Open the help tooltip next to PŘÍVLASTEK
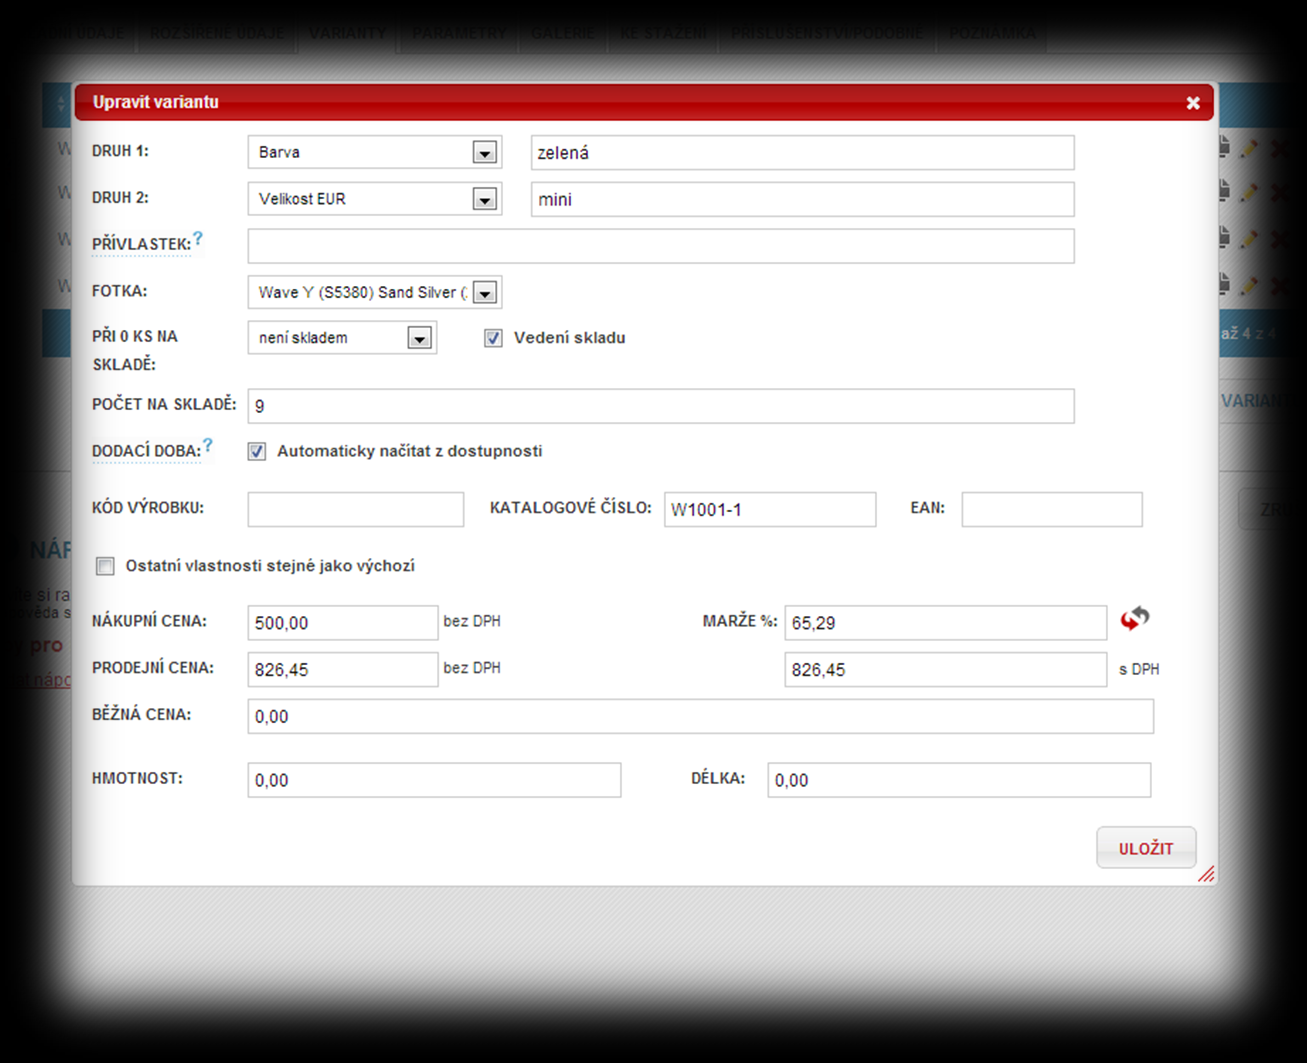 coord(198,238)
